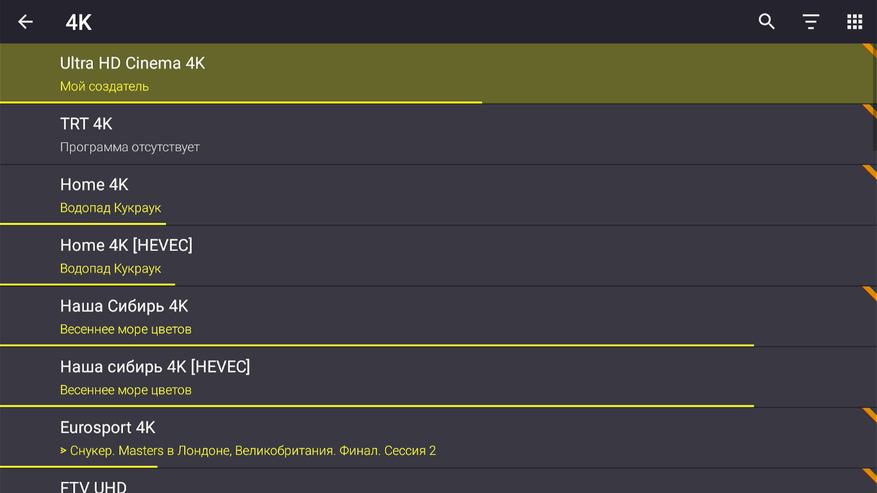The height and width of the screenshot is (493, 877).
Task: Click the "Водопад Кукраук" program under Home 4K
Action: point(110,208)
